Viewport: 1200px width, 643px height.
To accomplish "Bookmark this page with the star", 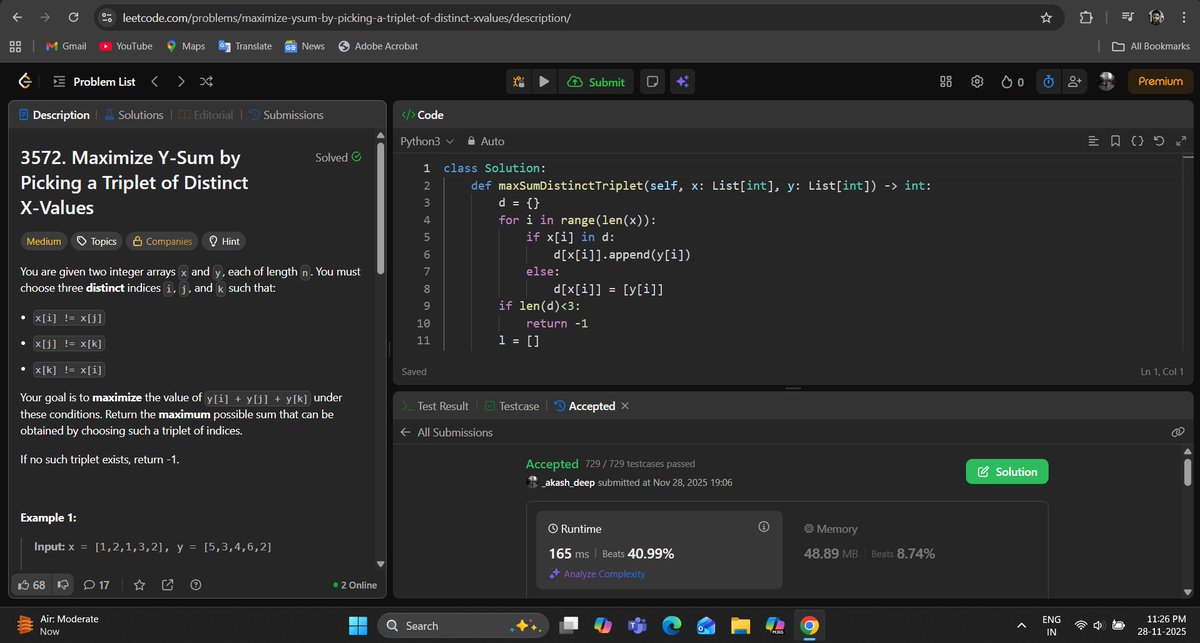I will pyautogui.click(x=1046, y=18).
